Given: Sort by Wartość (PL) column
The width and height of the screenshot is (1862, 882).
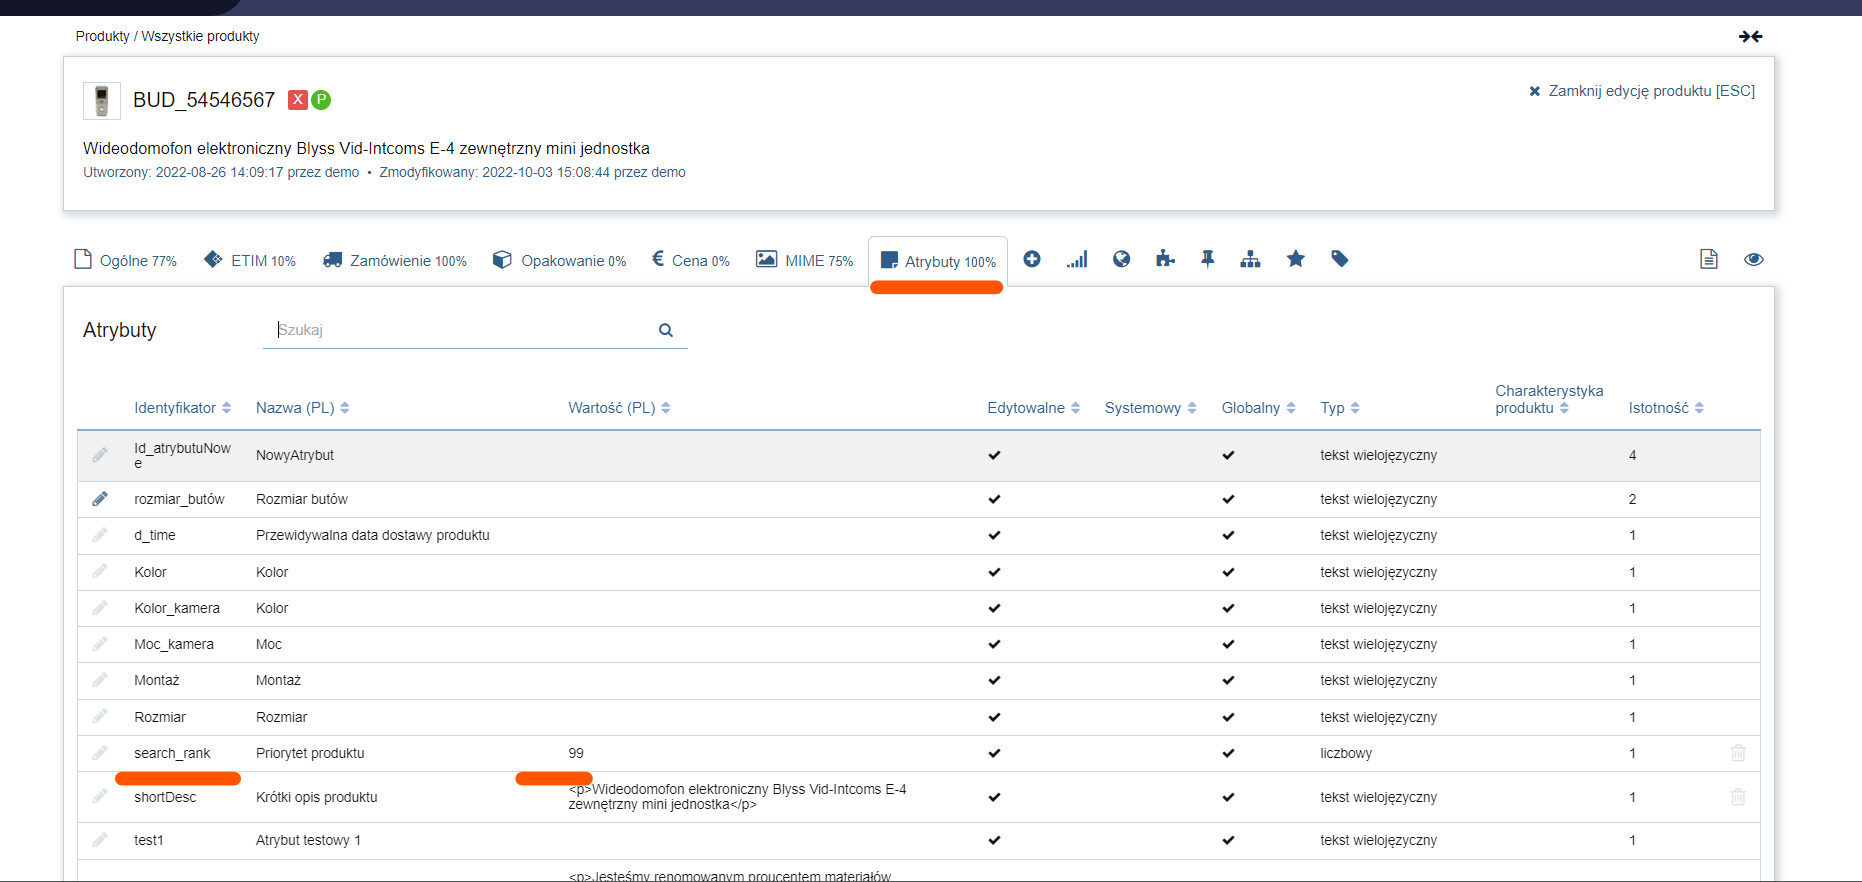Looking at the screenshot, I should pos(619,408).
